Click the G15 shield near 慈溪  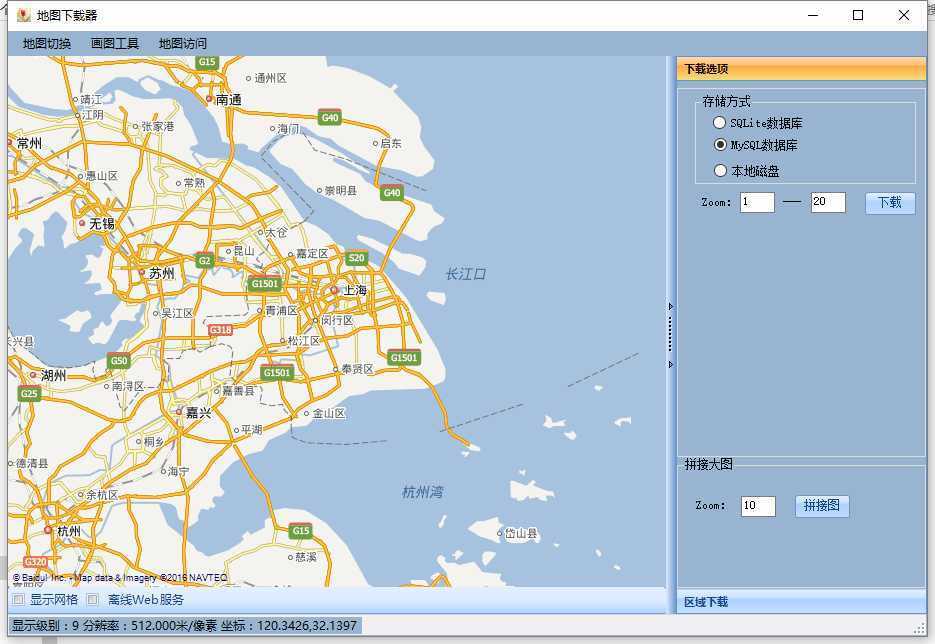301,531
